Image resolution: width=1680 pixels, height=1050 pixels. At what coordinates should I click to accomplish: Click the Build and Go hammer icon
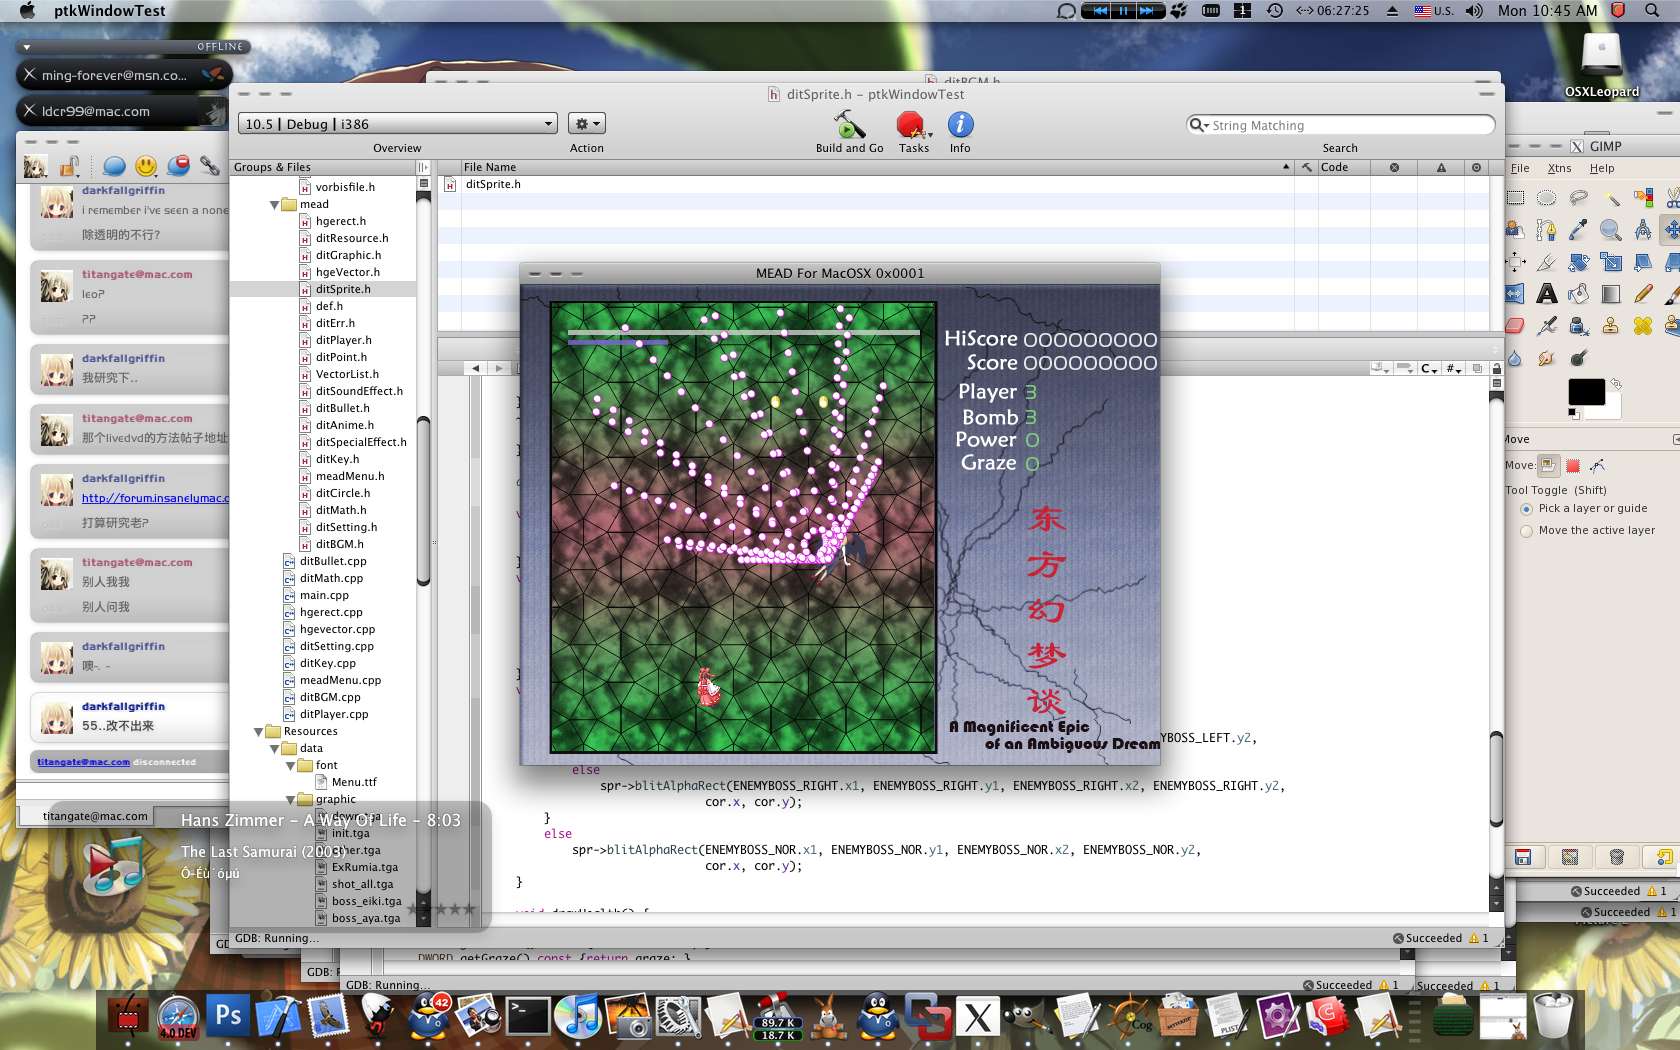[x=849, y=124]
